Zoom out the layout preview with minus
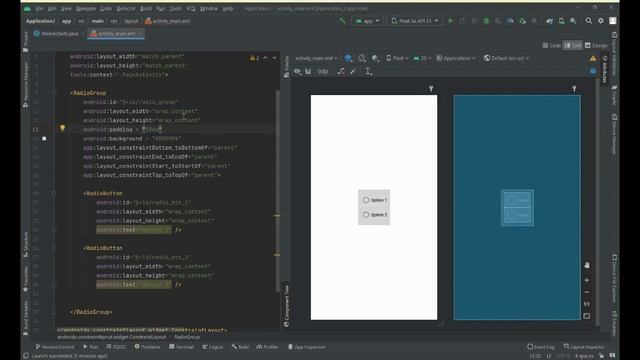The width and height of the screenshot is (640, 360). tap(587, 292)
